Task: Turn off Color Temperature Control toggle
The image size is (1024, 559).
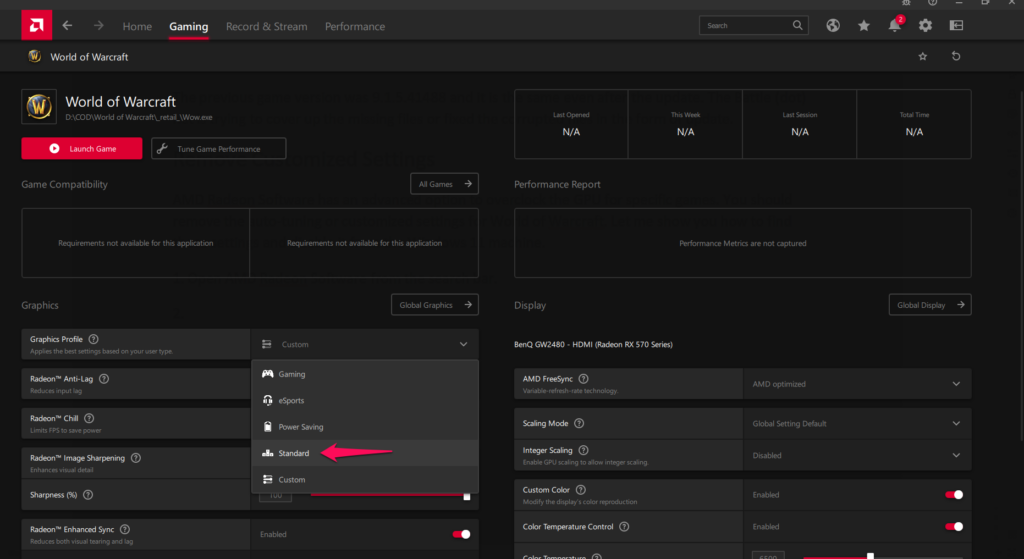Action: coord(953,526)
